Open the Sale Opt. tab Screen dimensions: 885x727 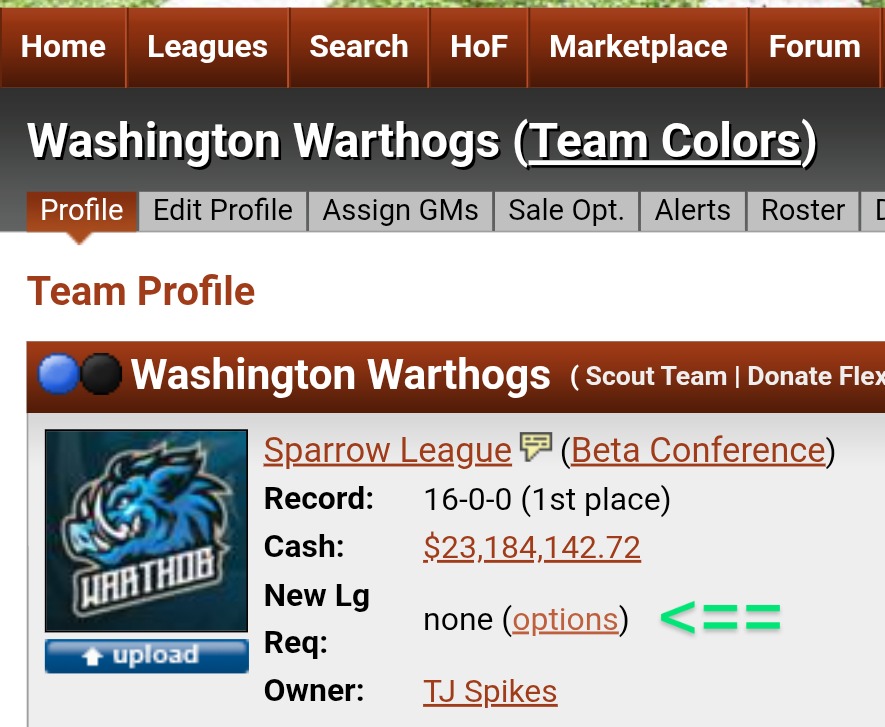[x=566, y=211]
